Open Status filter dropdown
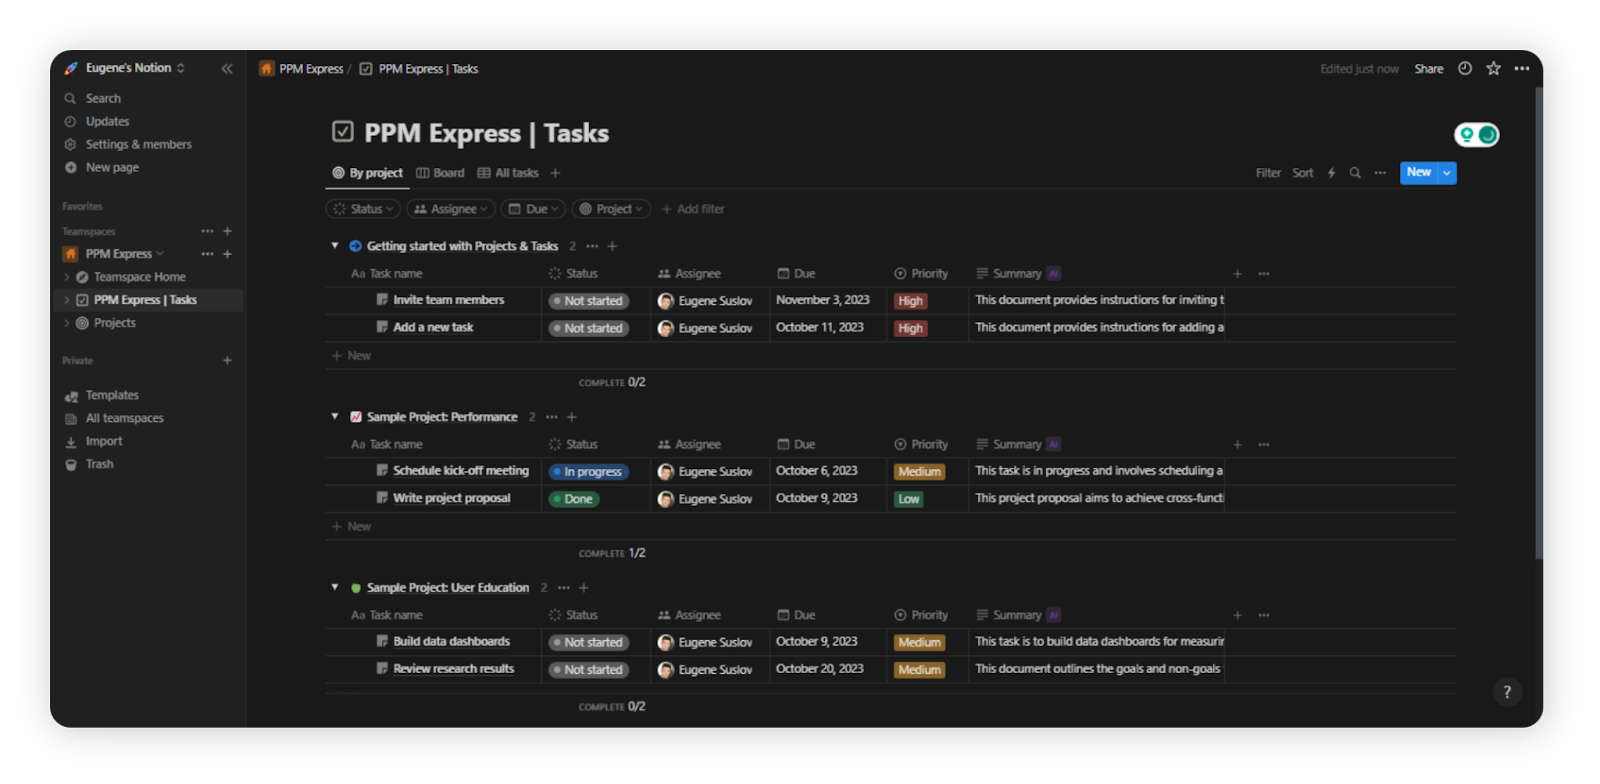This screenshot has height=784, width=1600. 363,209
